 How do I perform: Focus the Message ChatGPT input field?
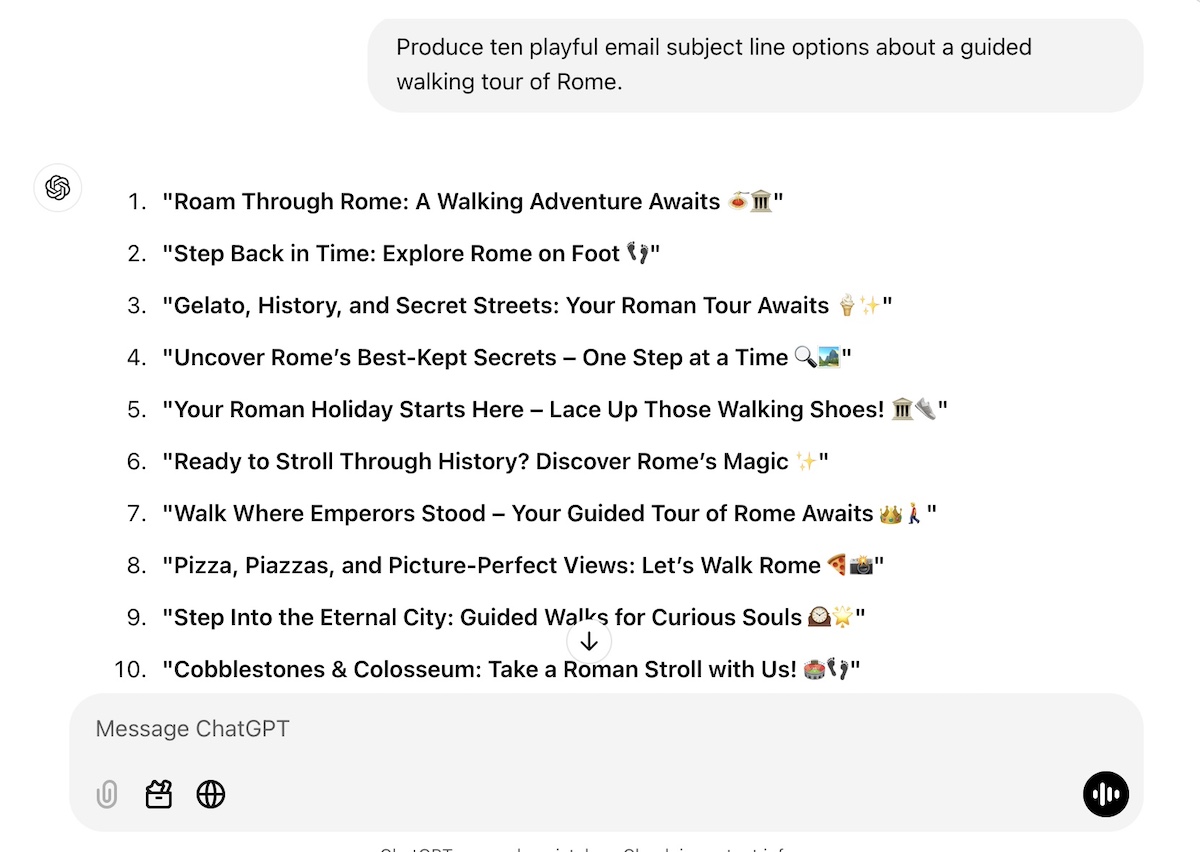(x=606, y=729)
